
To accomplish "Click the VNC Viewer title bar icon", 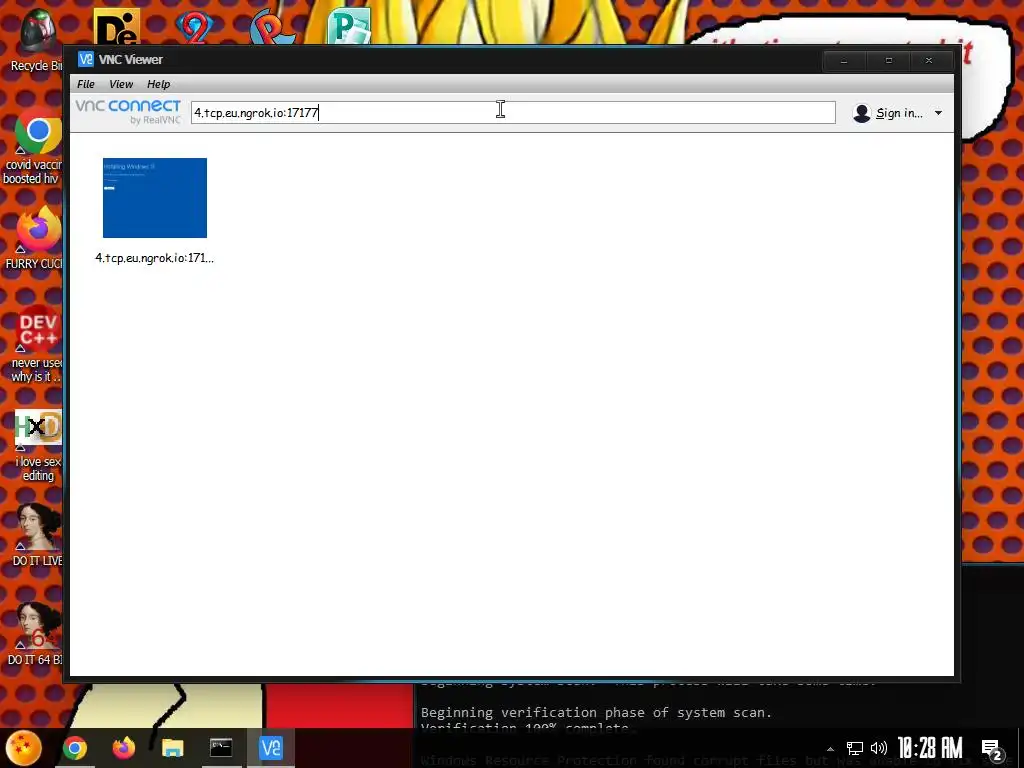I will (86, 59).
